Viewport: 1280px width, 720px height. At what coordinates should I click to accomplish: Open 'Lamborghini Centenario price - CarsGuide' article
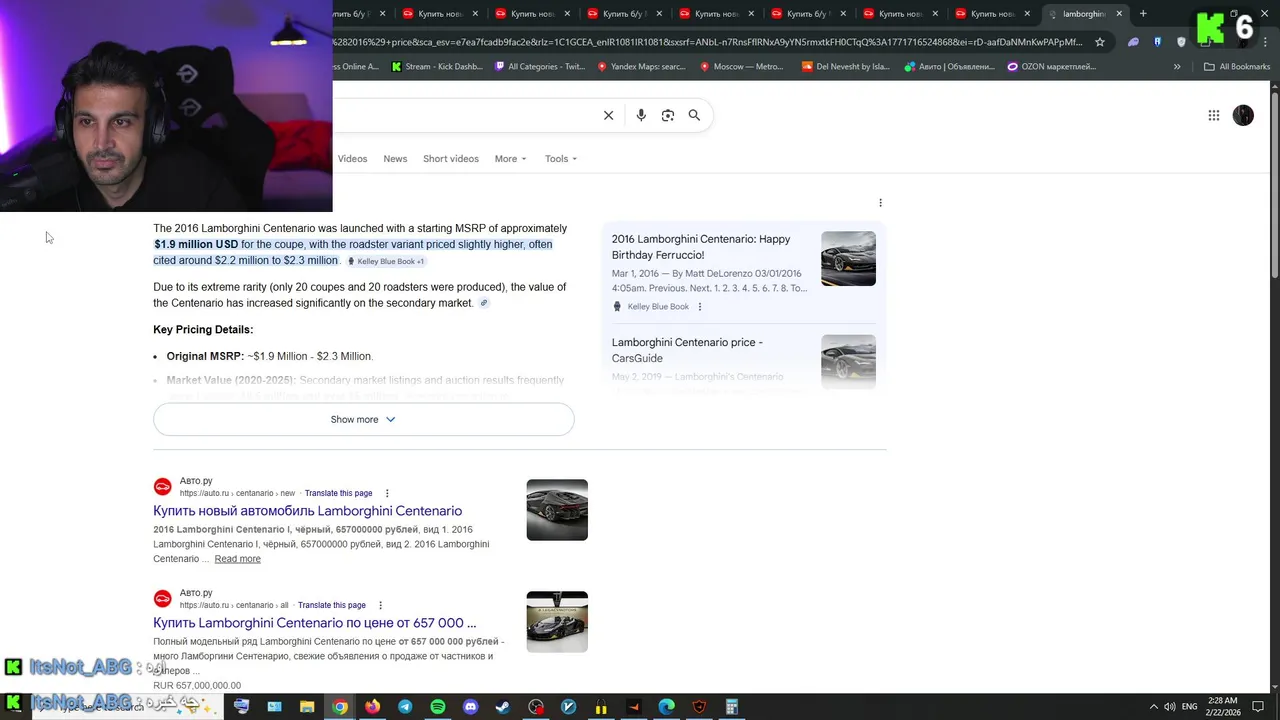(687, 350)
